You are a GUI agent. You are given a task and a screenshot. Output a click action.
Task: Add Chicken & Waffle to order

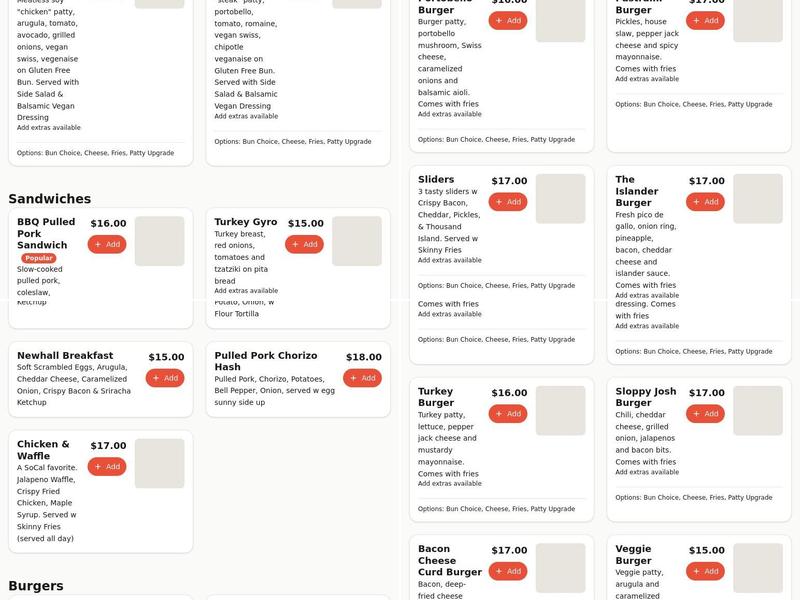[107, 466]
